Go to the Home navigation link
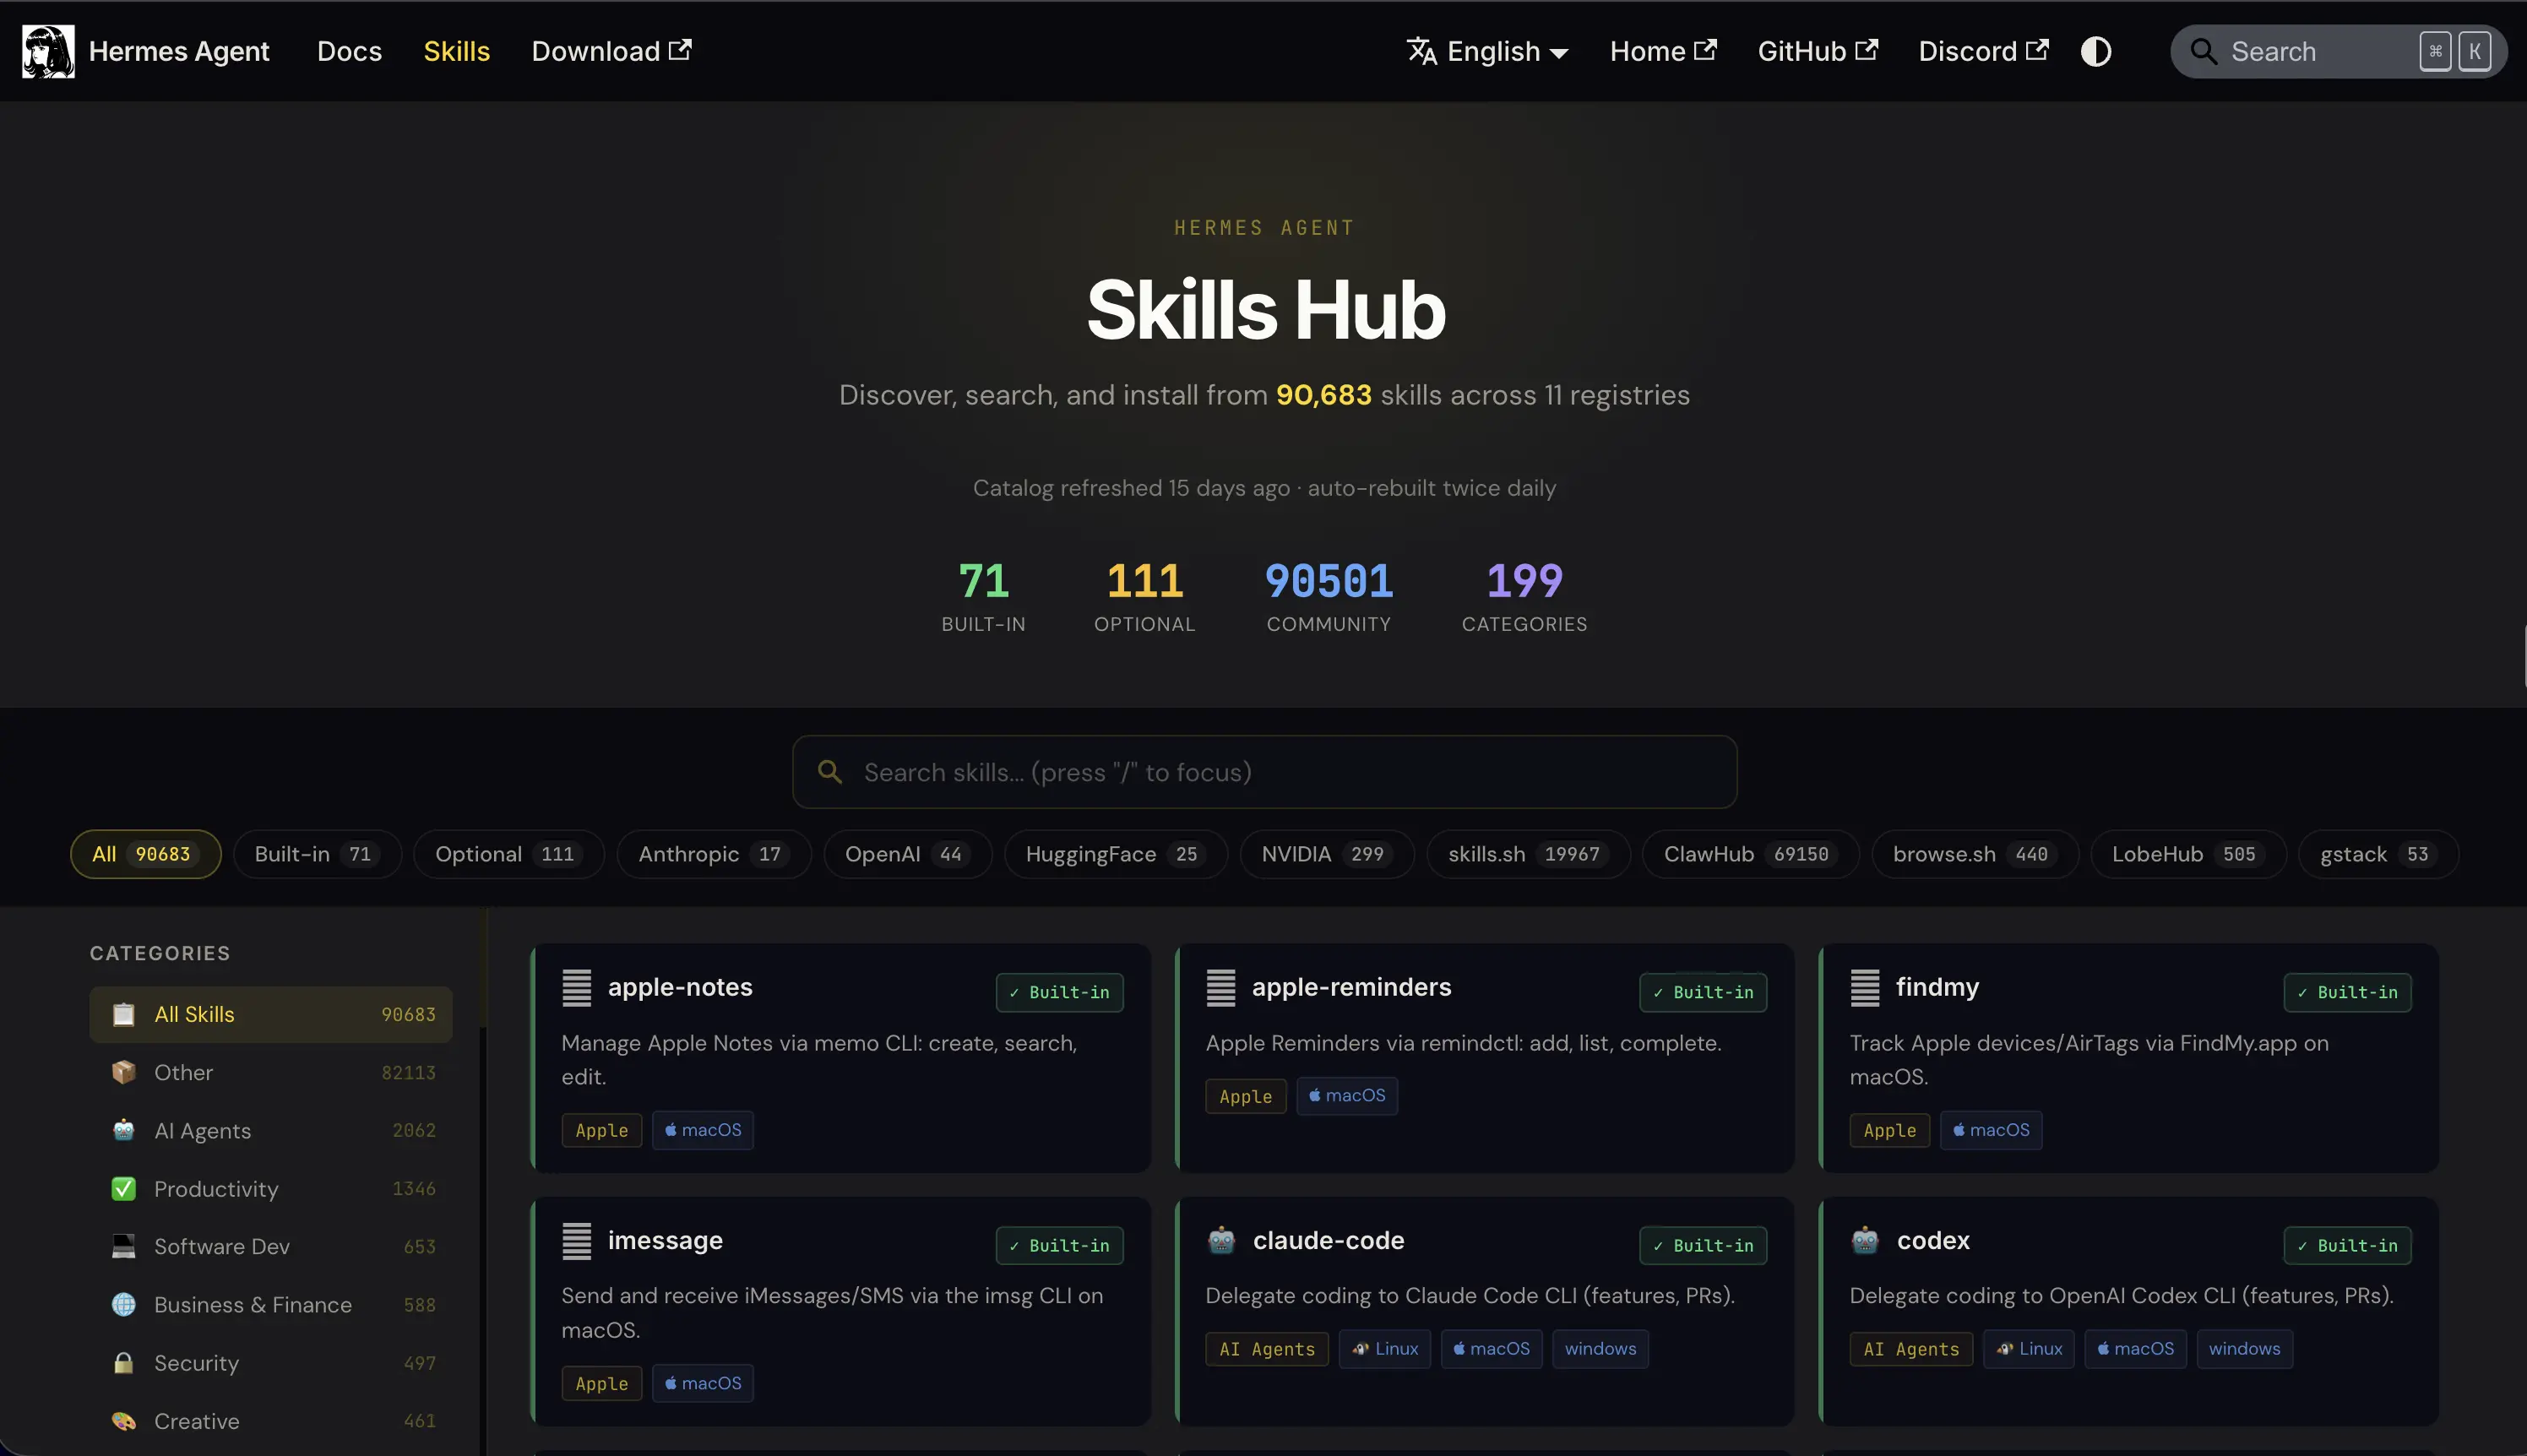2527x1456 pixels. pos(1663,51)
